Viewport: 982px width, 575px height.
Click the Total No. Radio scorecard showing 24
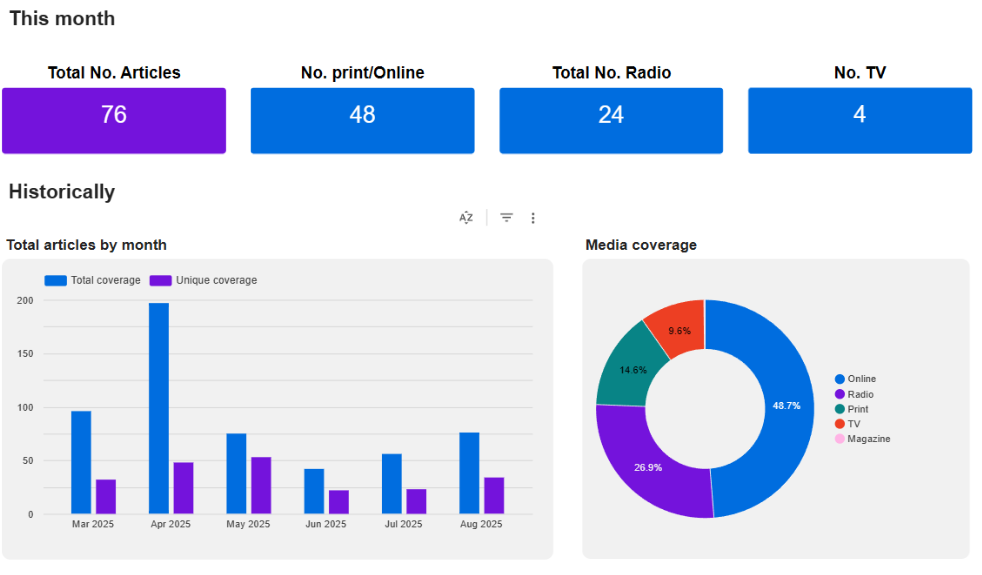click(611, 121)
